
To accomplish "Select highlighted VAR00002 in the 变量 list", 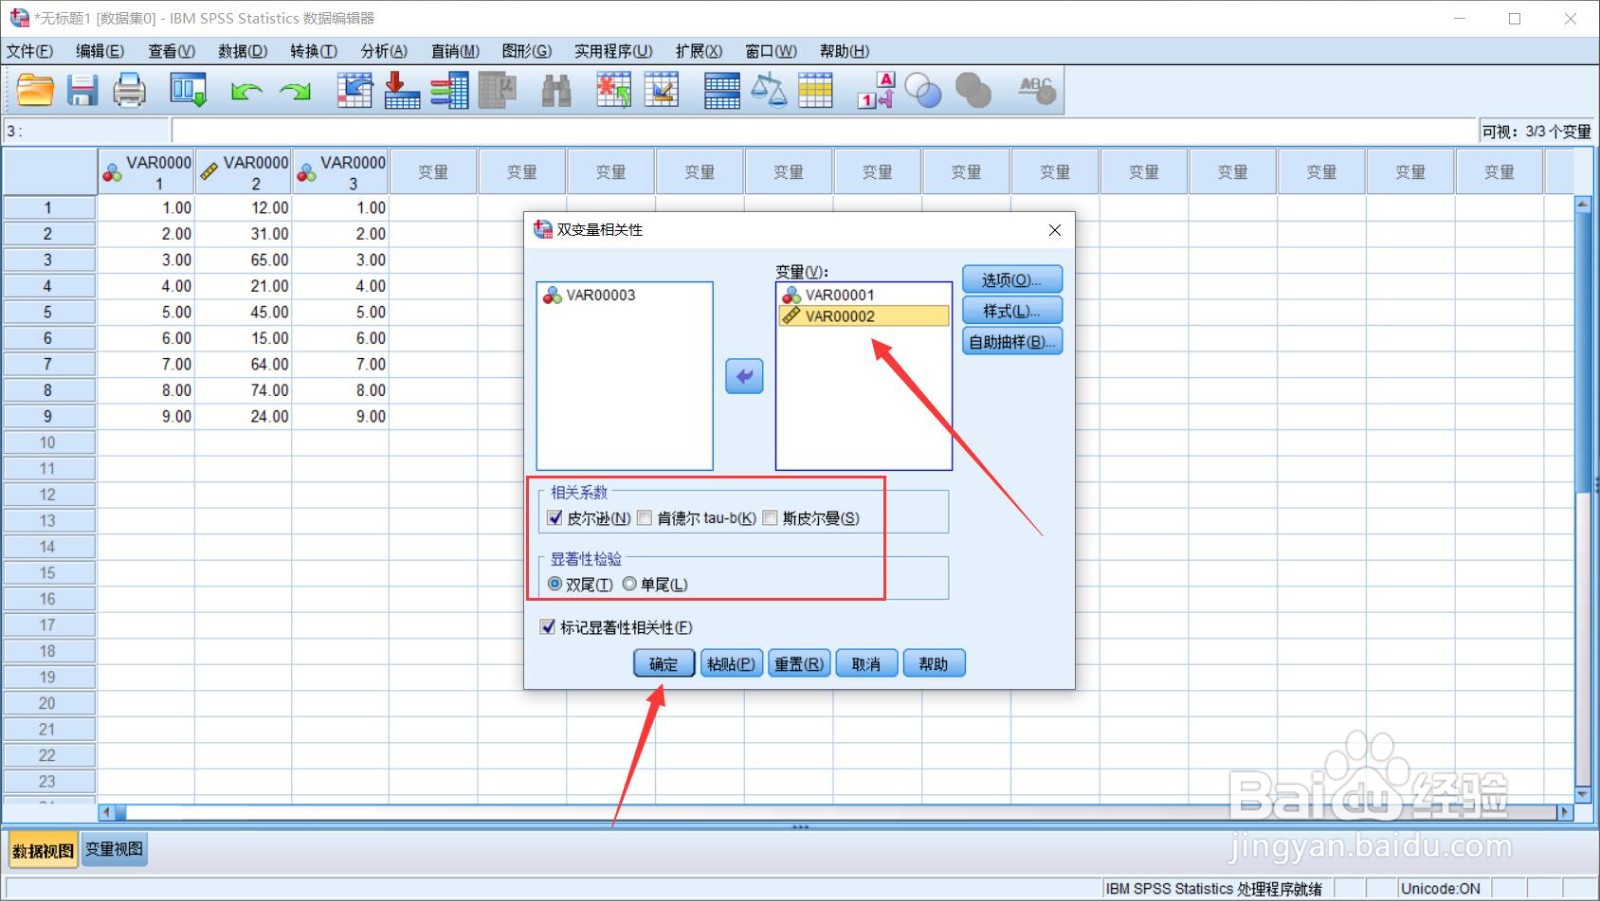I will click(863, 316).
